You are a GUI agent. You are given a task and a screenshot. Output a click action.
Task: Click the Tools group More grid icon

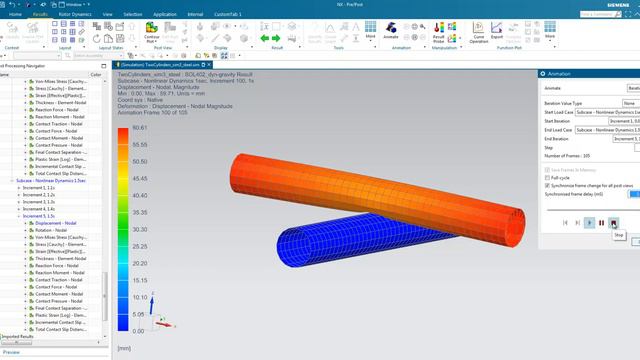tap(371, 30)
